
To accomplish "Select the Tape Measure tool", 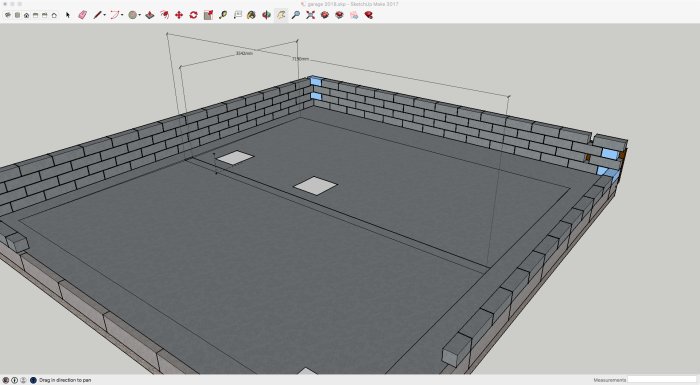I will tap(223, 15).
